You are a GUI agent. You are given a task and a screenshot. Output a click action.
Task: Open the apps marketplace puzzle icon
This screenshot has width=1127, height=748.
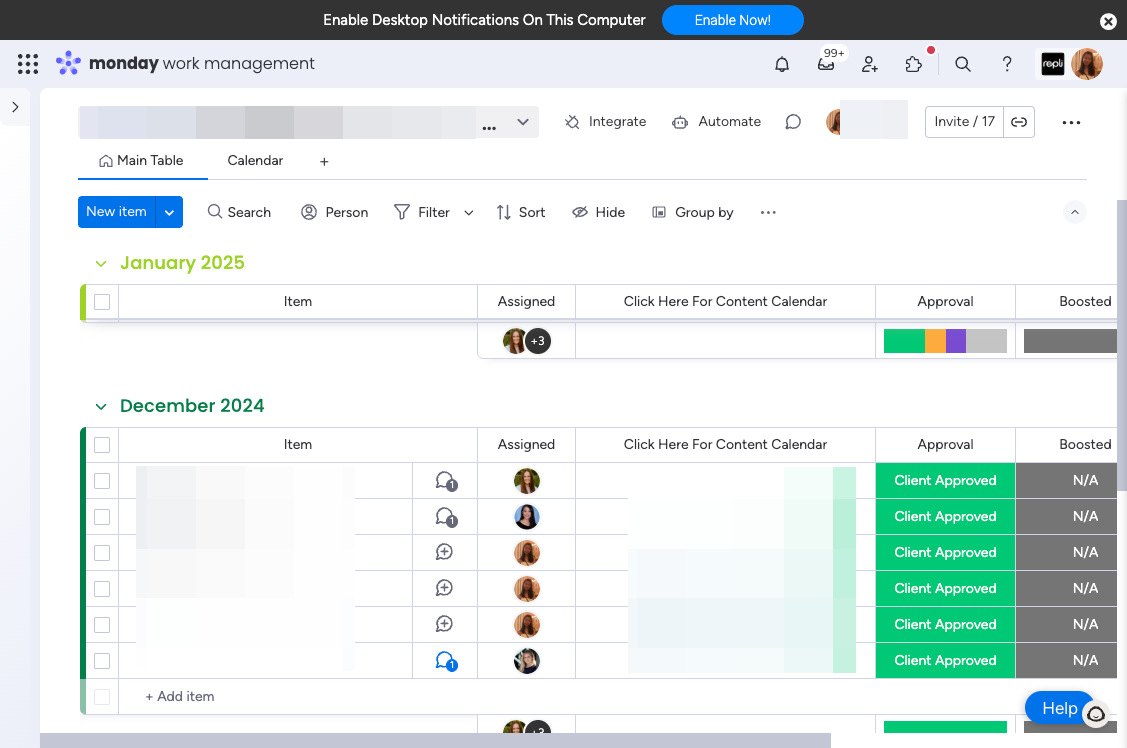pyautogui.click(x=914, y=65)
